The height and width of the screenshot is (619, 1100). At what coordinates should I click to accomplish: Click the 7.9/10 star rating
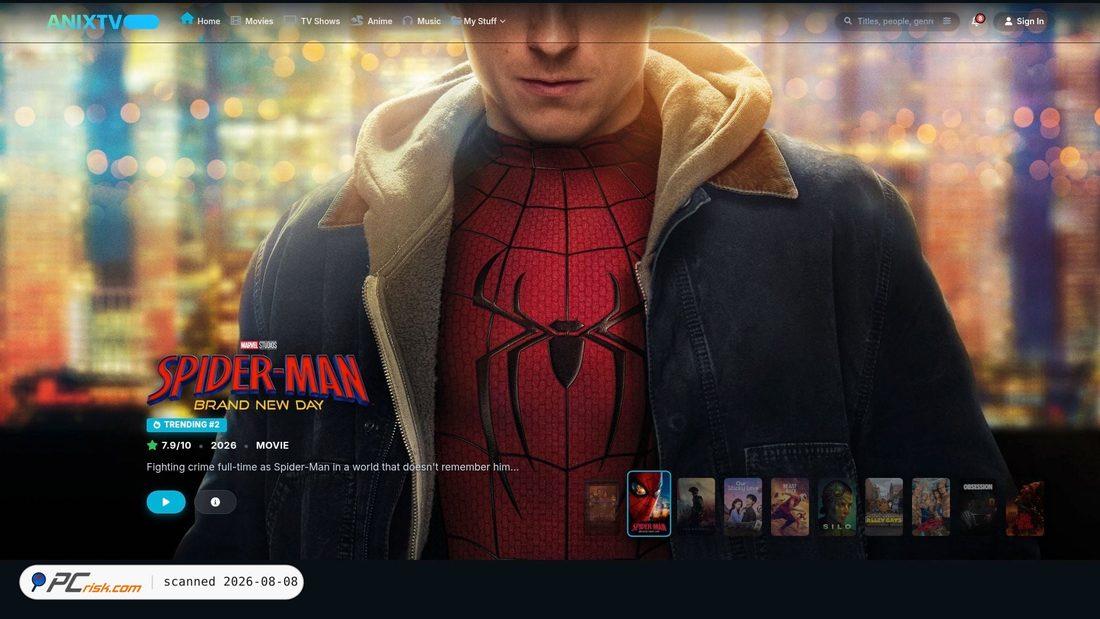169,445
